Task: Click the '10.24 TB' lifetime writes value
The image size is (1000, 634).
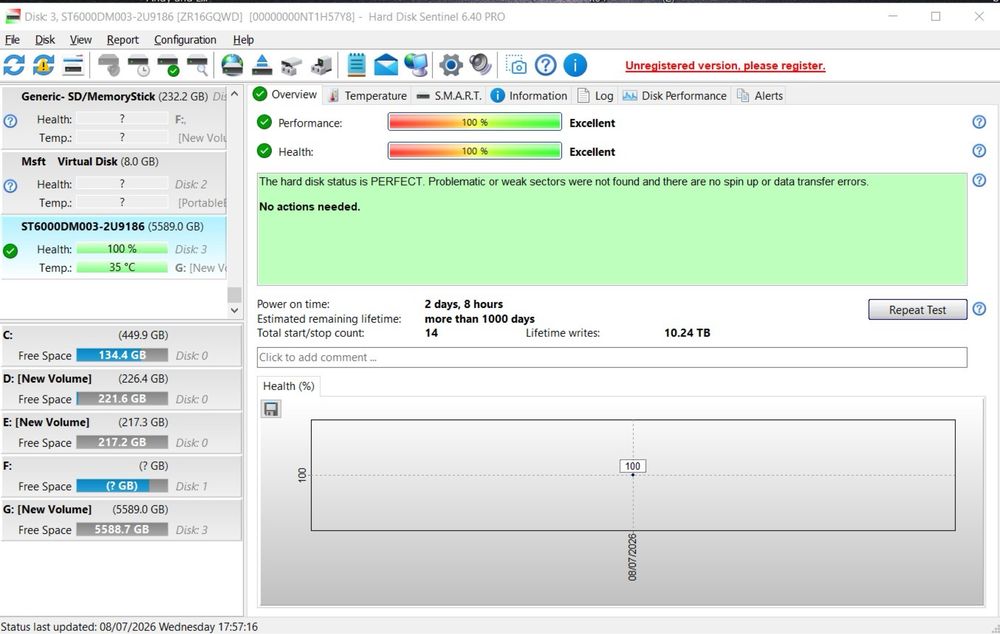Action: click(687, 333)
